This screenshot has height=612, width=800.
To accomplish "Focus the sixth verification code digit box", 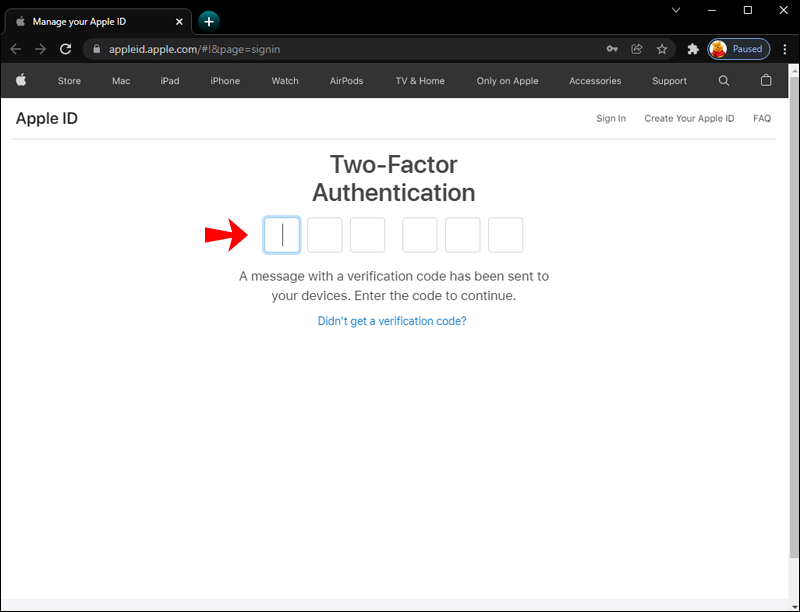I will click(x=505, y=235).
